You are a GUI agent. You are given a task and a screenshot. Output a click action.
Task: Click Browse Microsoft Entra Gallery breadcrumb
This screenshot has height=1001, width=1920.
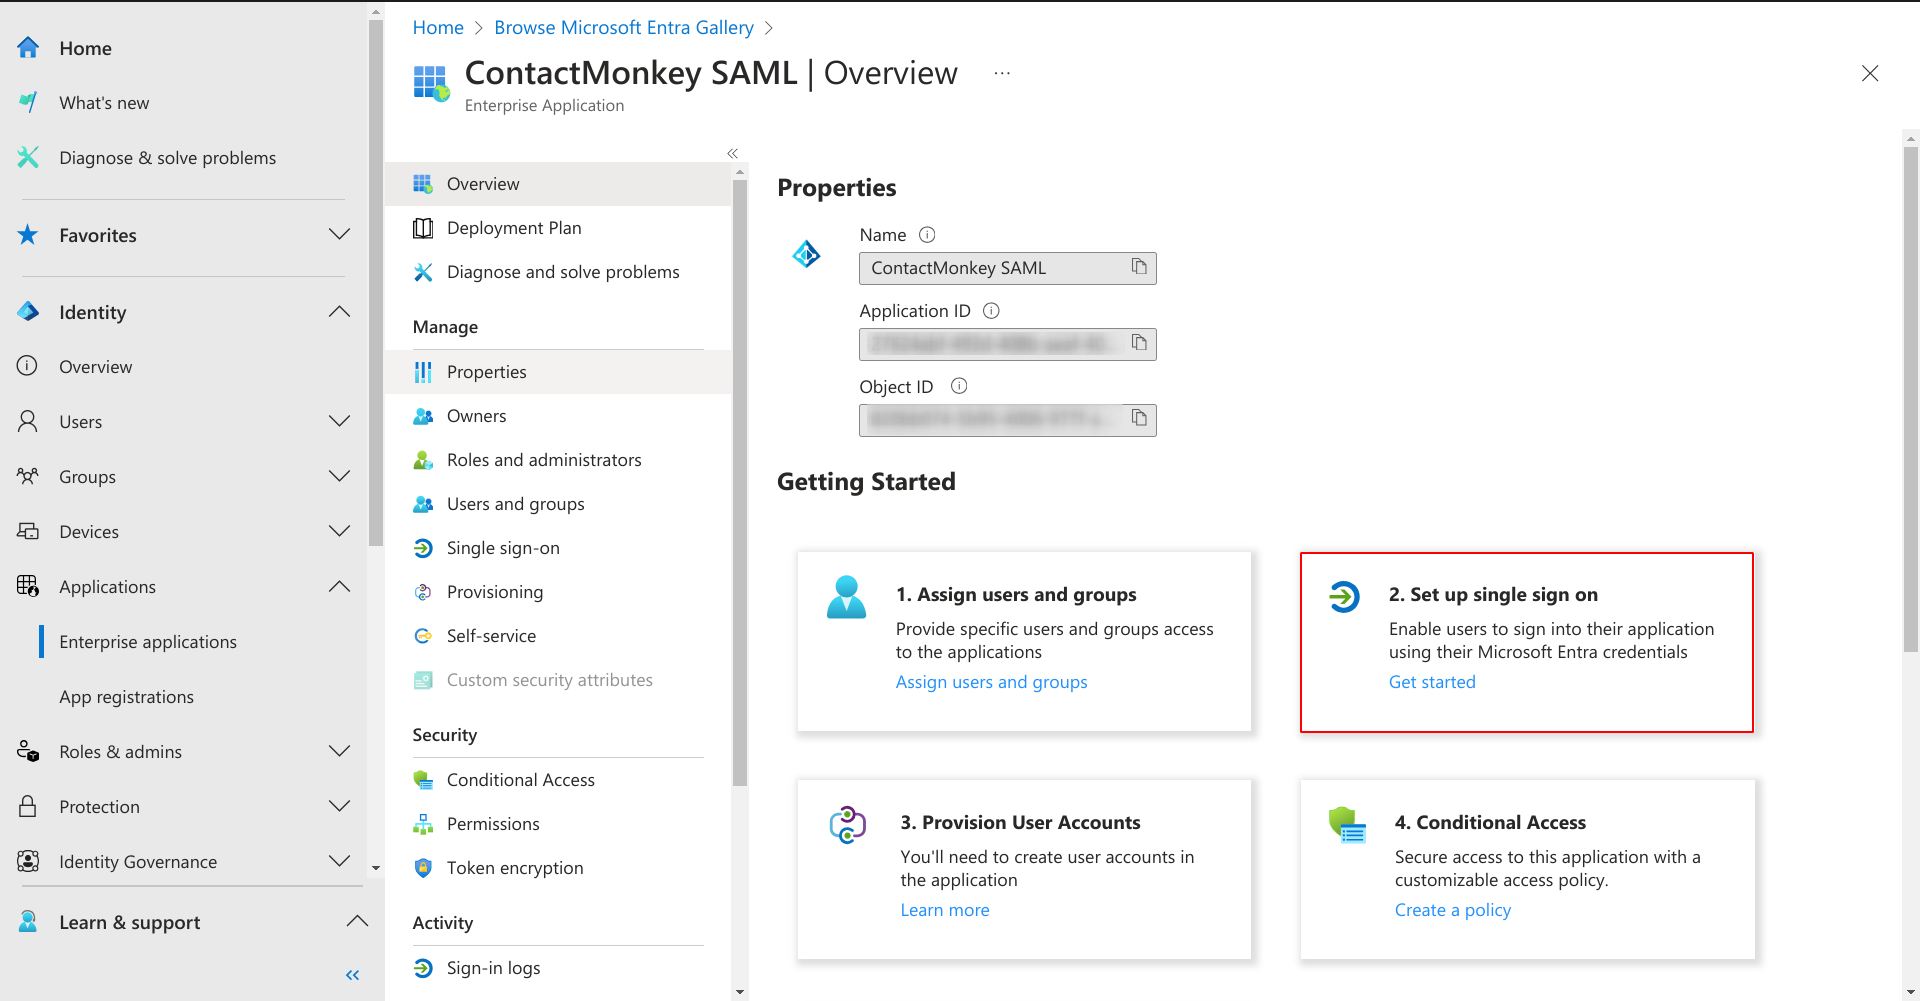pyautogui.click(x=624, y=28)
